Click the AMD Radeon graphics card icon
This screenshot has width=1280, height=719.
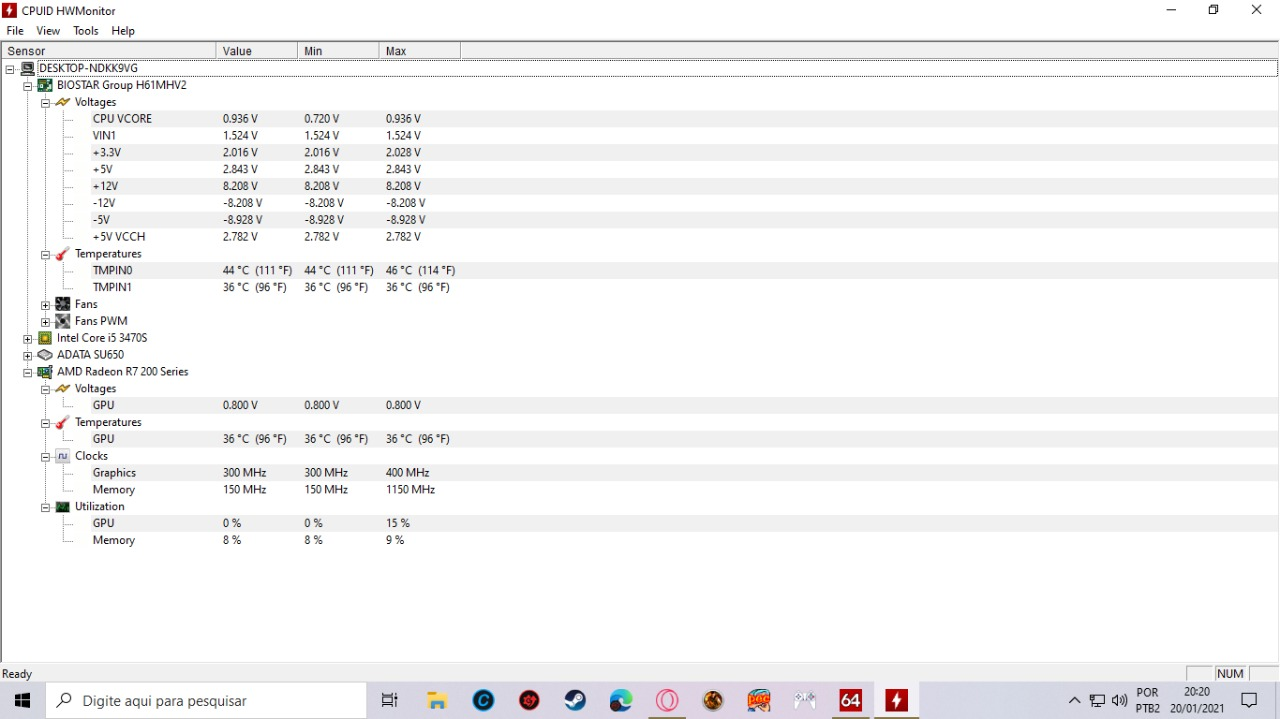pyautogui.click(x=45, y=372)
